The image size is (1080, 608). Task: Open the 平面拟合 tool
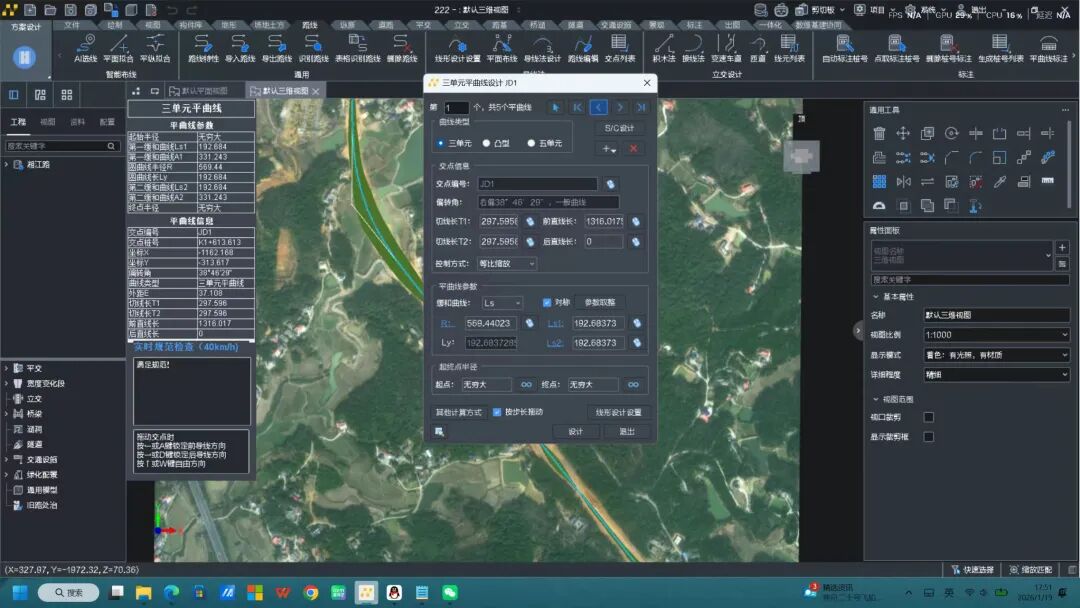coord(118,48)
